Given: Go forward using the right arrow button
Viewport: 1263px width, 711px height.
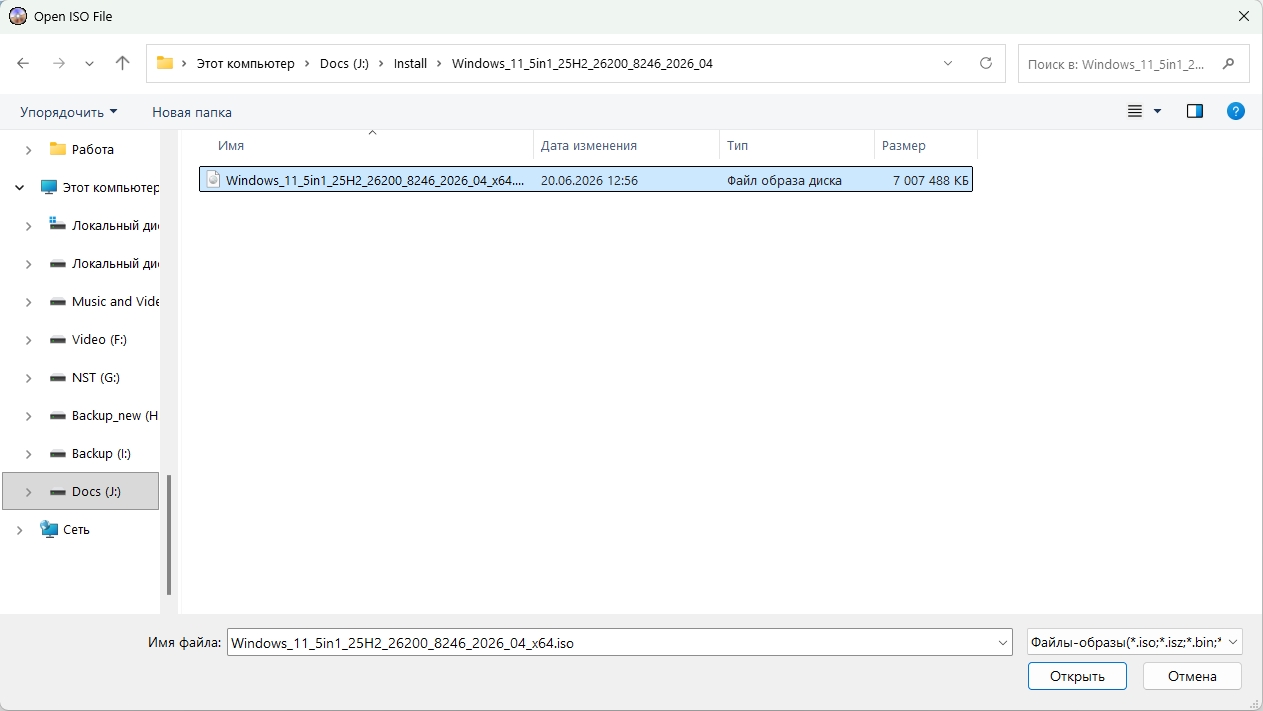Looking at the screenshot, I should click(59, 63).
